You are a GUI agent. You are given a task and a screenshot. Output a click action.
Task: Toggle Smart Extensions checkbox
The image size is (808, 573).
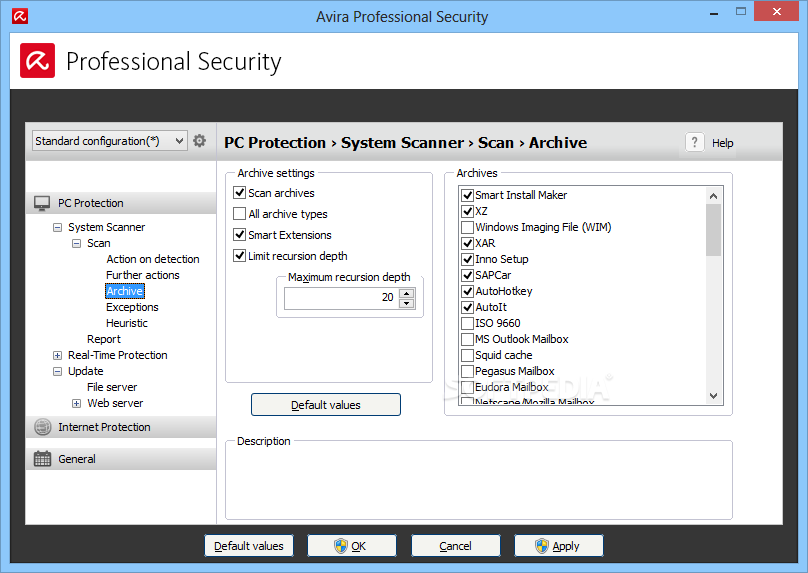coord(240,234)
